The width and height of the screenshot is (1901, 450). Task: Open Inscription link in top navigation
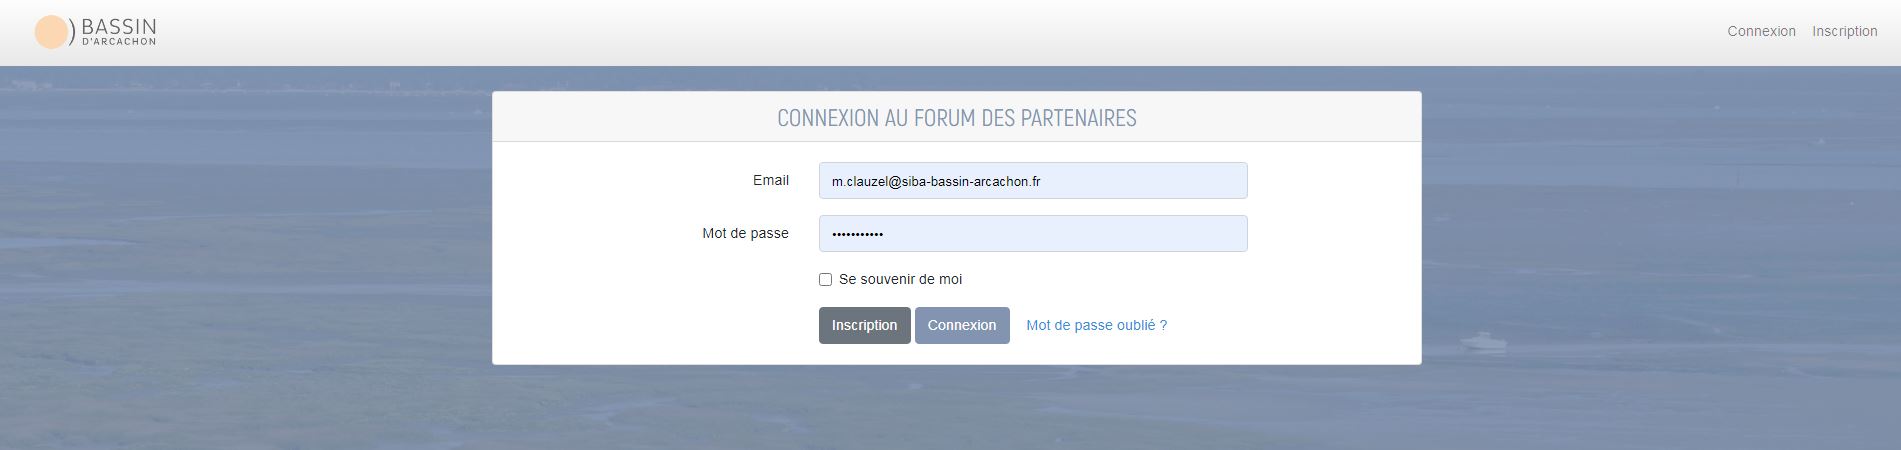point(1844,31)
